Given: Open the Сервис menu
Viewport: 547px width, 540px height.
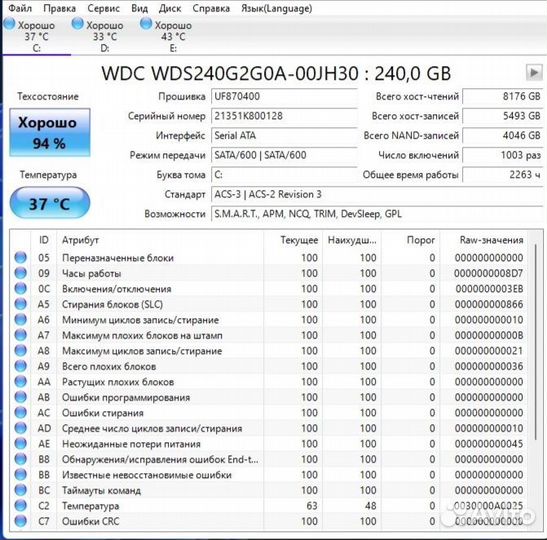Looking at the screenshot, I should 104,8.
